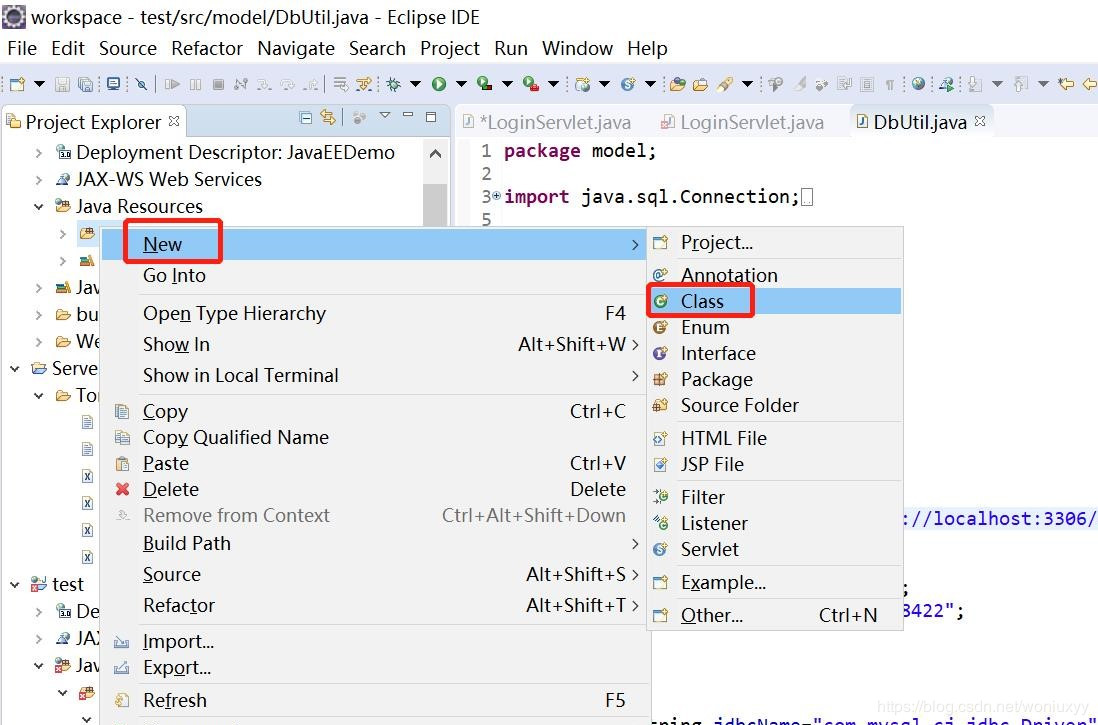Switch to the *LoginServlet.java editor tab
Screen dimensions: 1098x725
click(x=548, y=123)
